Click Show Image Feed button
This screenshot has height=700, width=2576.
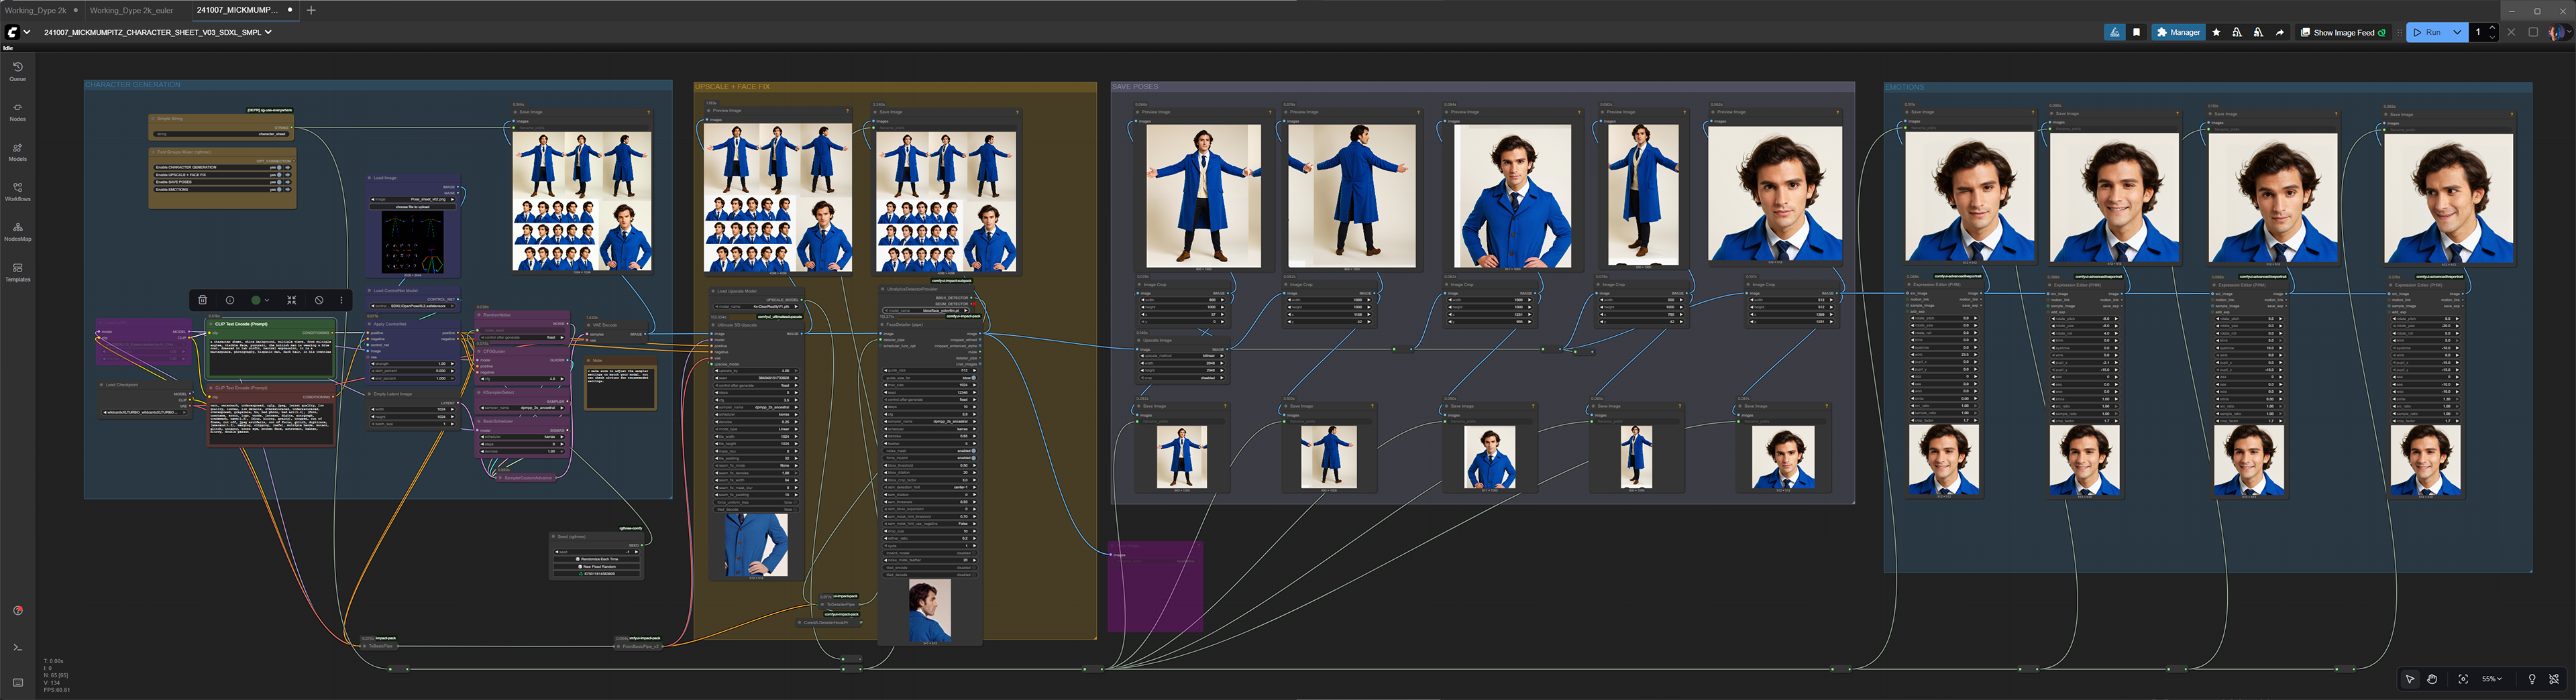click(2343, 32)
